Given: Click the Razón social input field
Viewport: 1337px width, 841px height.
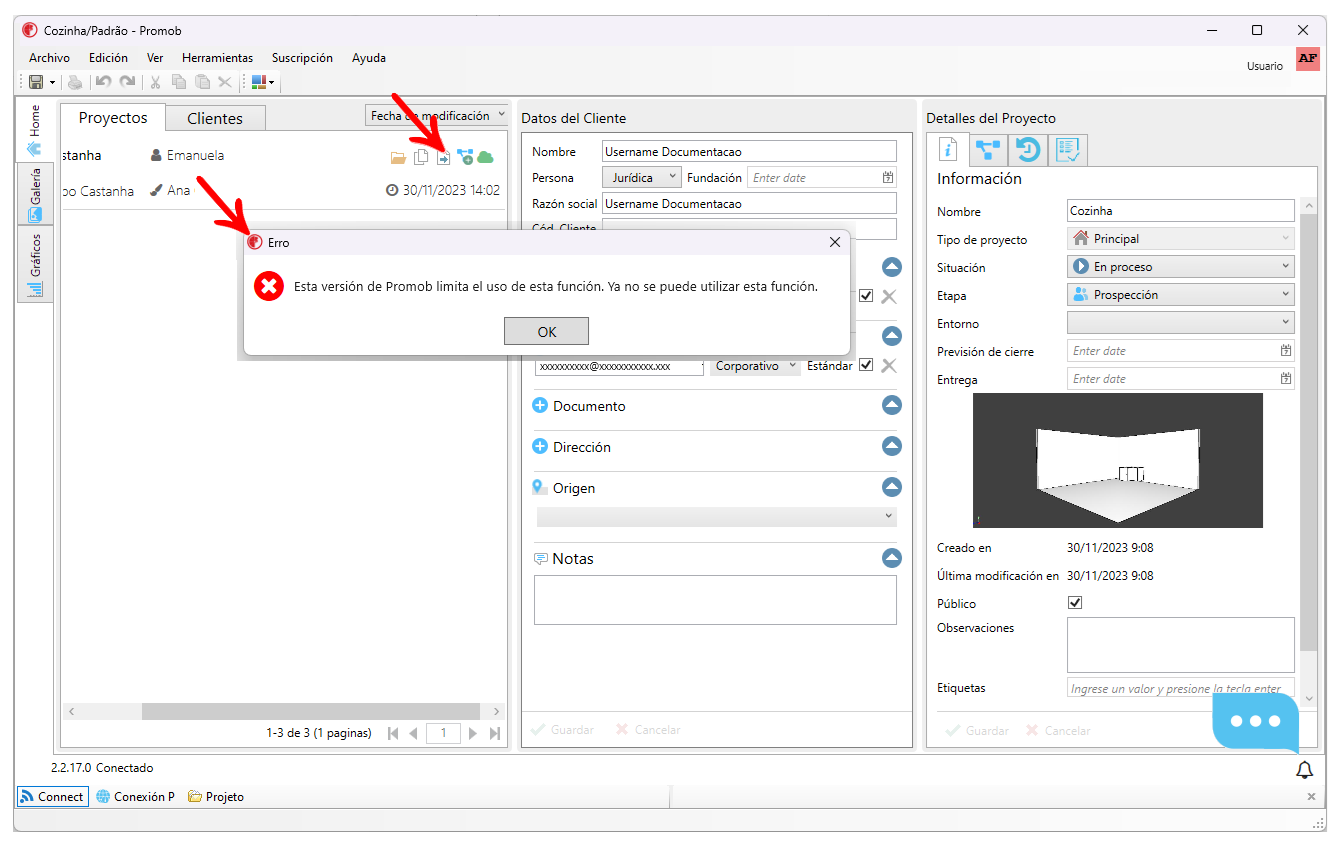Looking at the screenshot, I should tap(749, 204).
